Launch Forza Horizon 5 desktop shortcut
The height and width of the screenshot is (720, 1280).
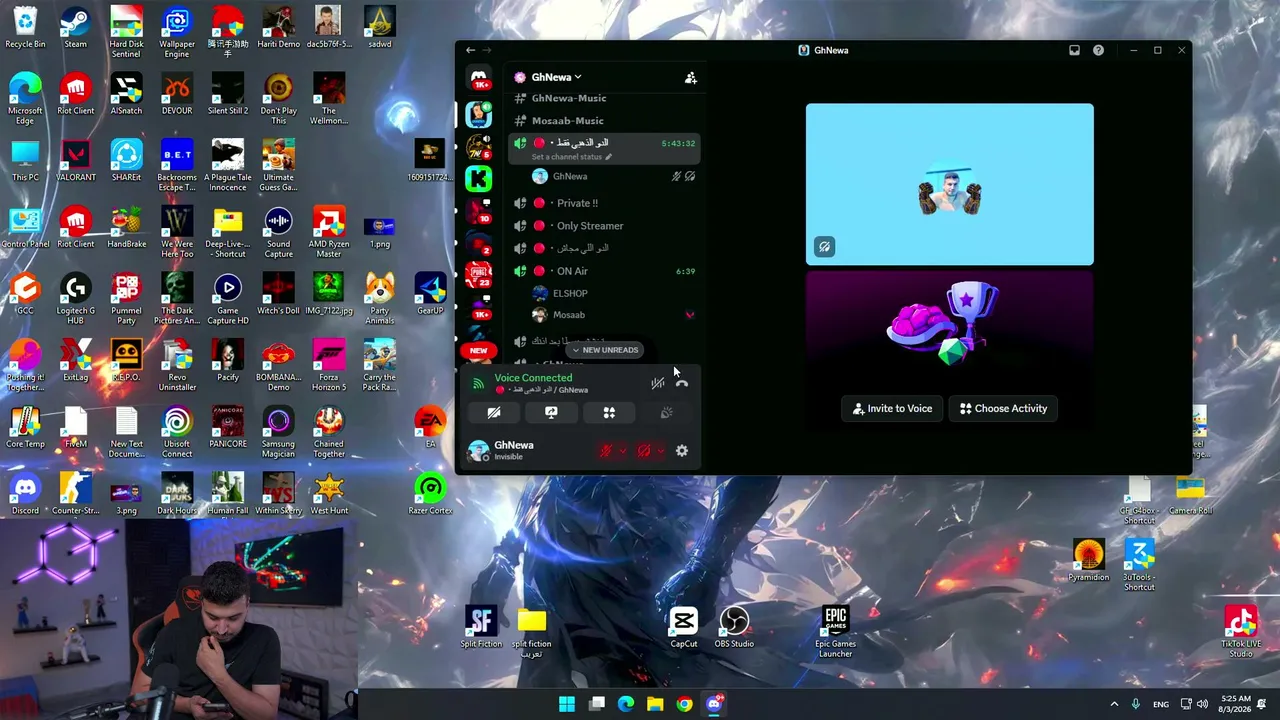point(329,366)
